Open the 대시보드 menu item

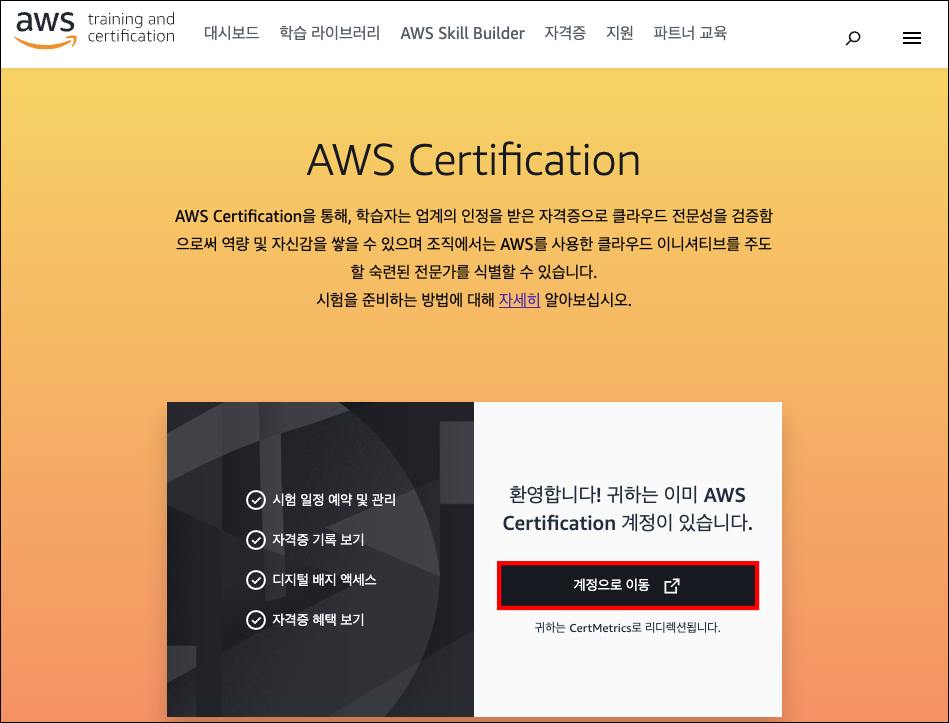point(231,33)
